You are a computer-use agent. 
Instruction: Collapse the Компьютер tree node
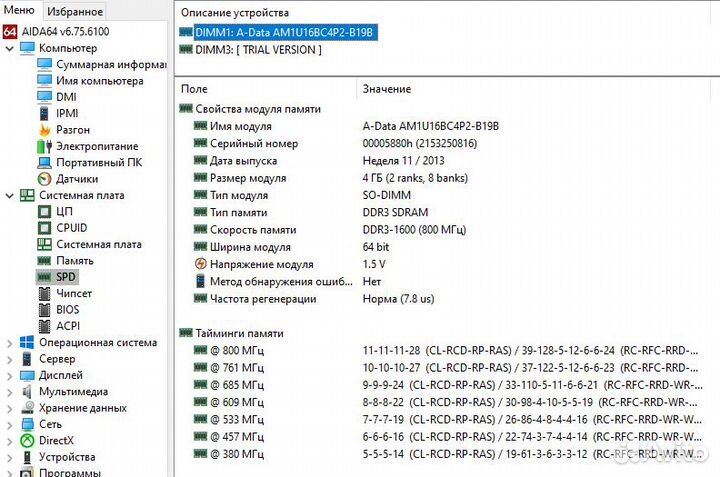(9, 48)
